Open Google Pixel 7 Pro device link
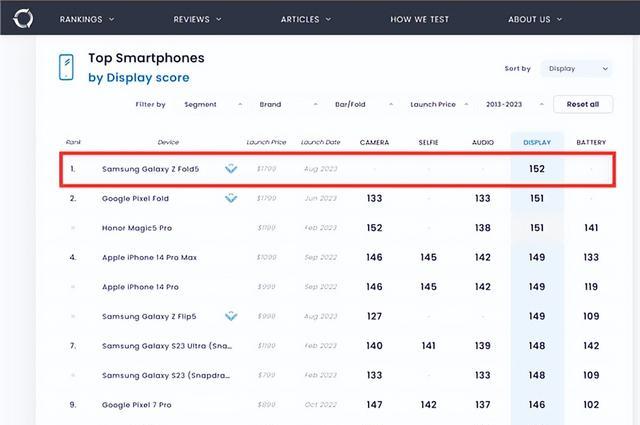 coord(136,405)
